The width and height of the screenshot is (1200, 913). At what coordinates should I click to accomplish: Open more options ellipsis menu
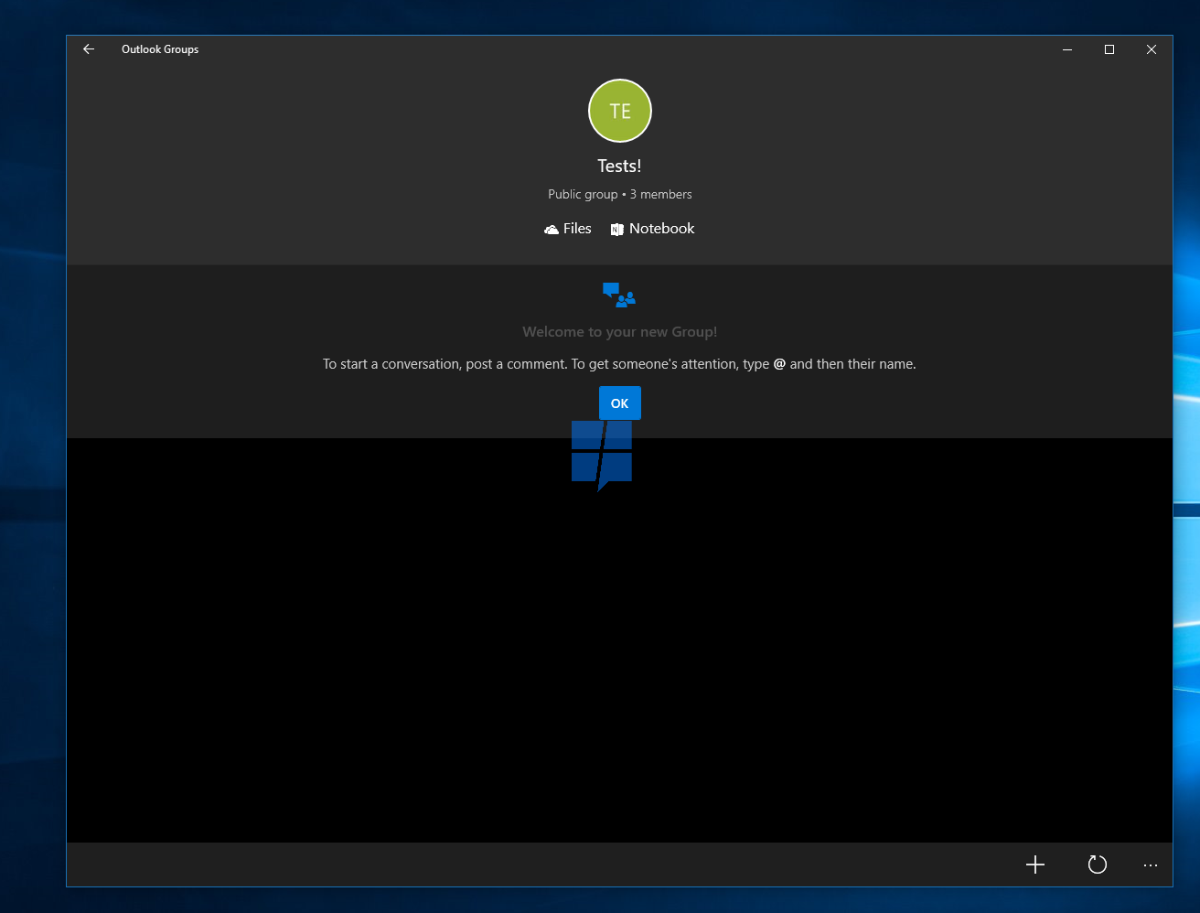[x=1150, y=865]
